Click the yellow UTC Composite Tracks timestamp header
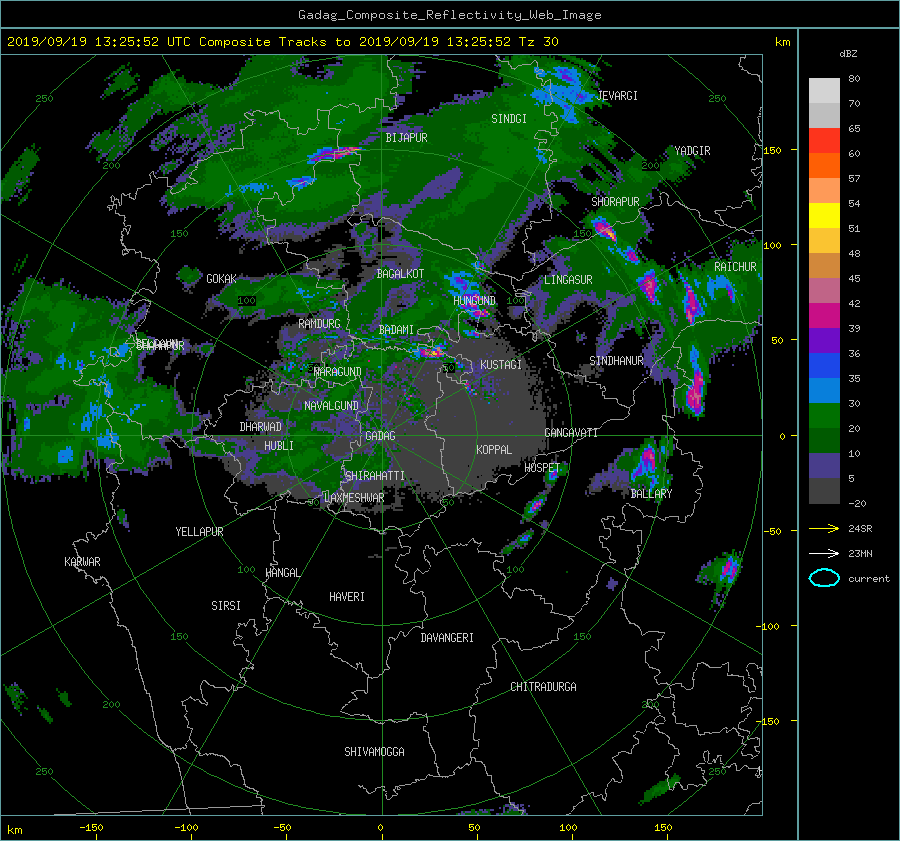 point(282,42)
